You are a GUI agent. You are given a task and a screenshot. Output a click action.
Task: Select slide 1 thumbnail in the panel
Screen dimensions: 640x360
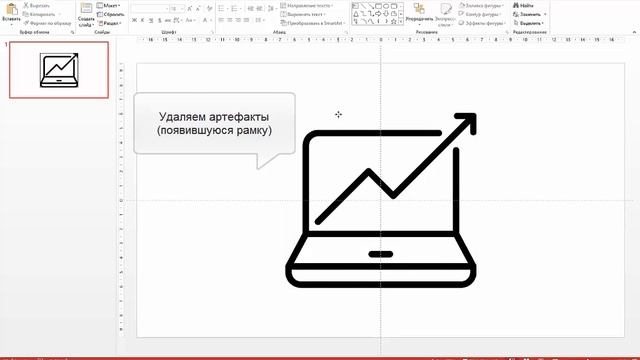click(x=59, y=70)
